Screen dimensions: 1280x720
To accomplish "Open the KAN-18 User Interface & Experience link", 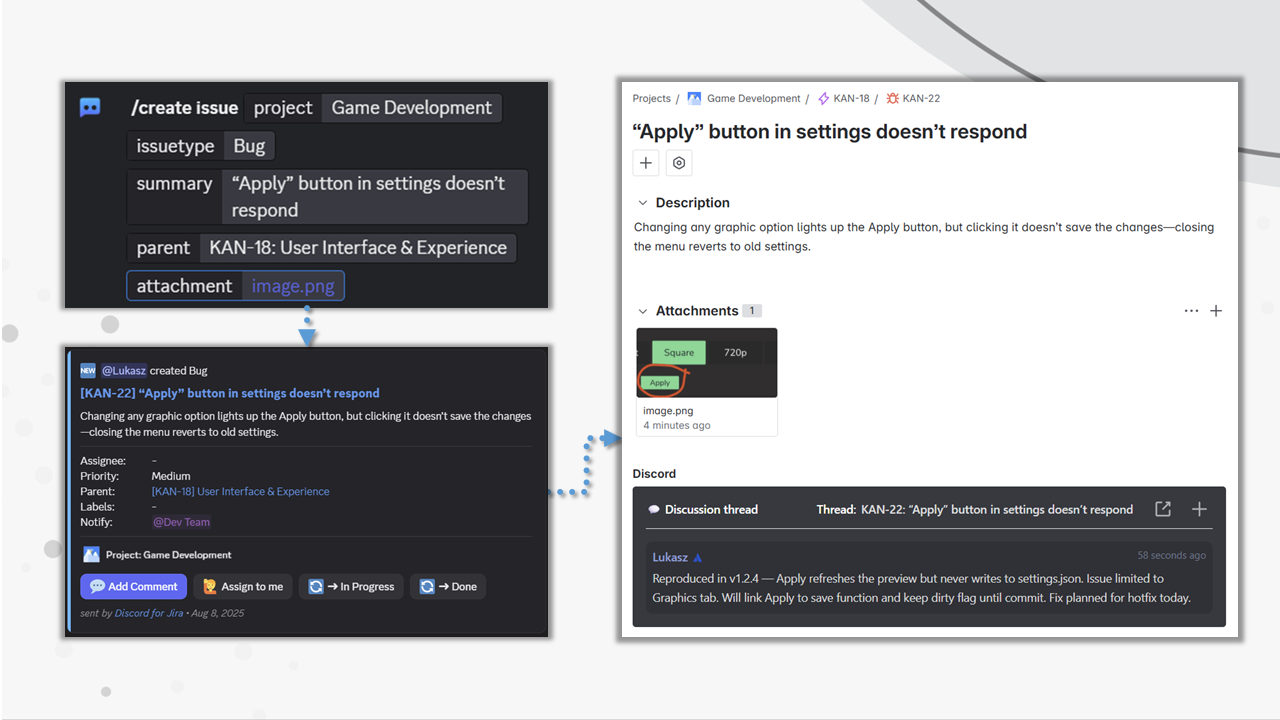I will (240, 491).
